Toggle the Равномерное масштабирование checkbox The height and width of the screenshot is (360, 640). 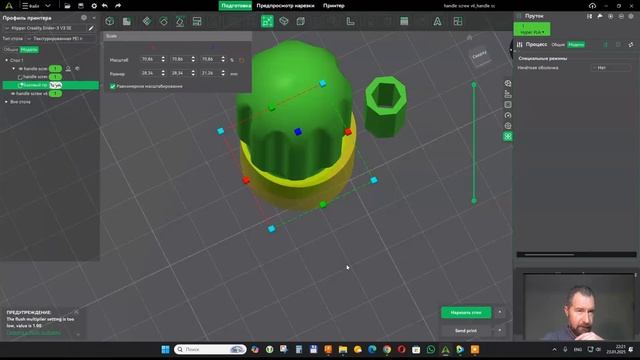click(113, 87)
